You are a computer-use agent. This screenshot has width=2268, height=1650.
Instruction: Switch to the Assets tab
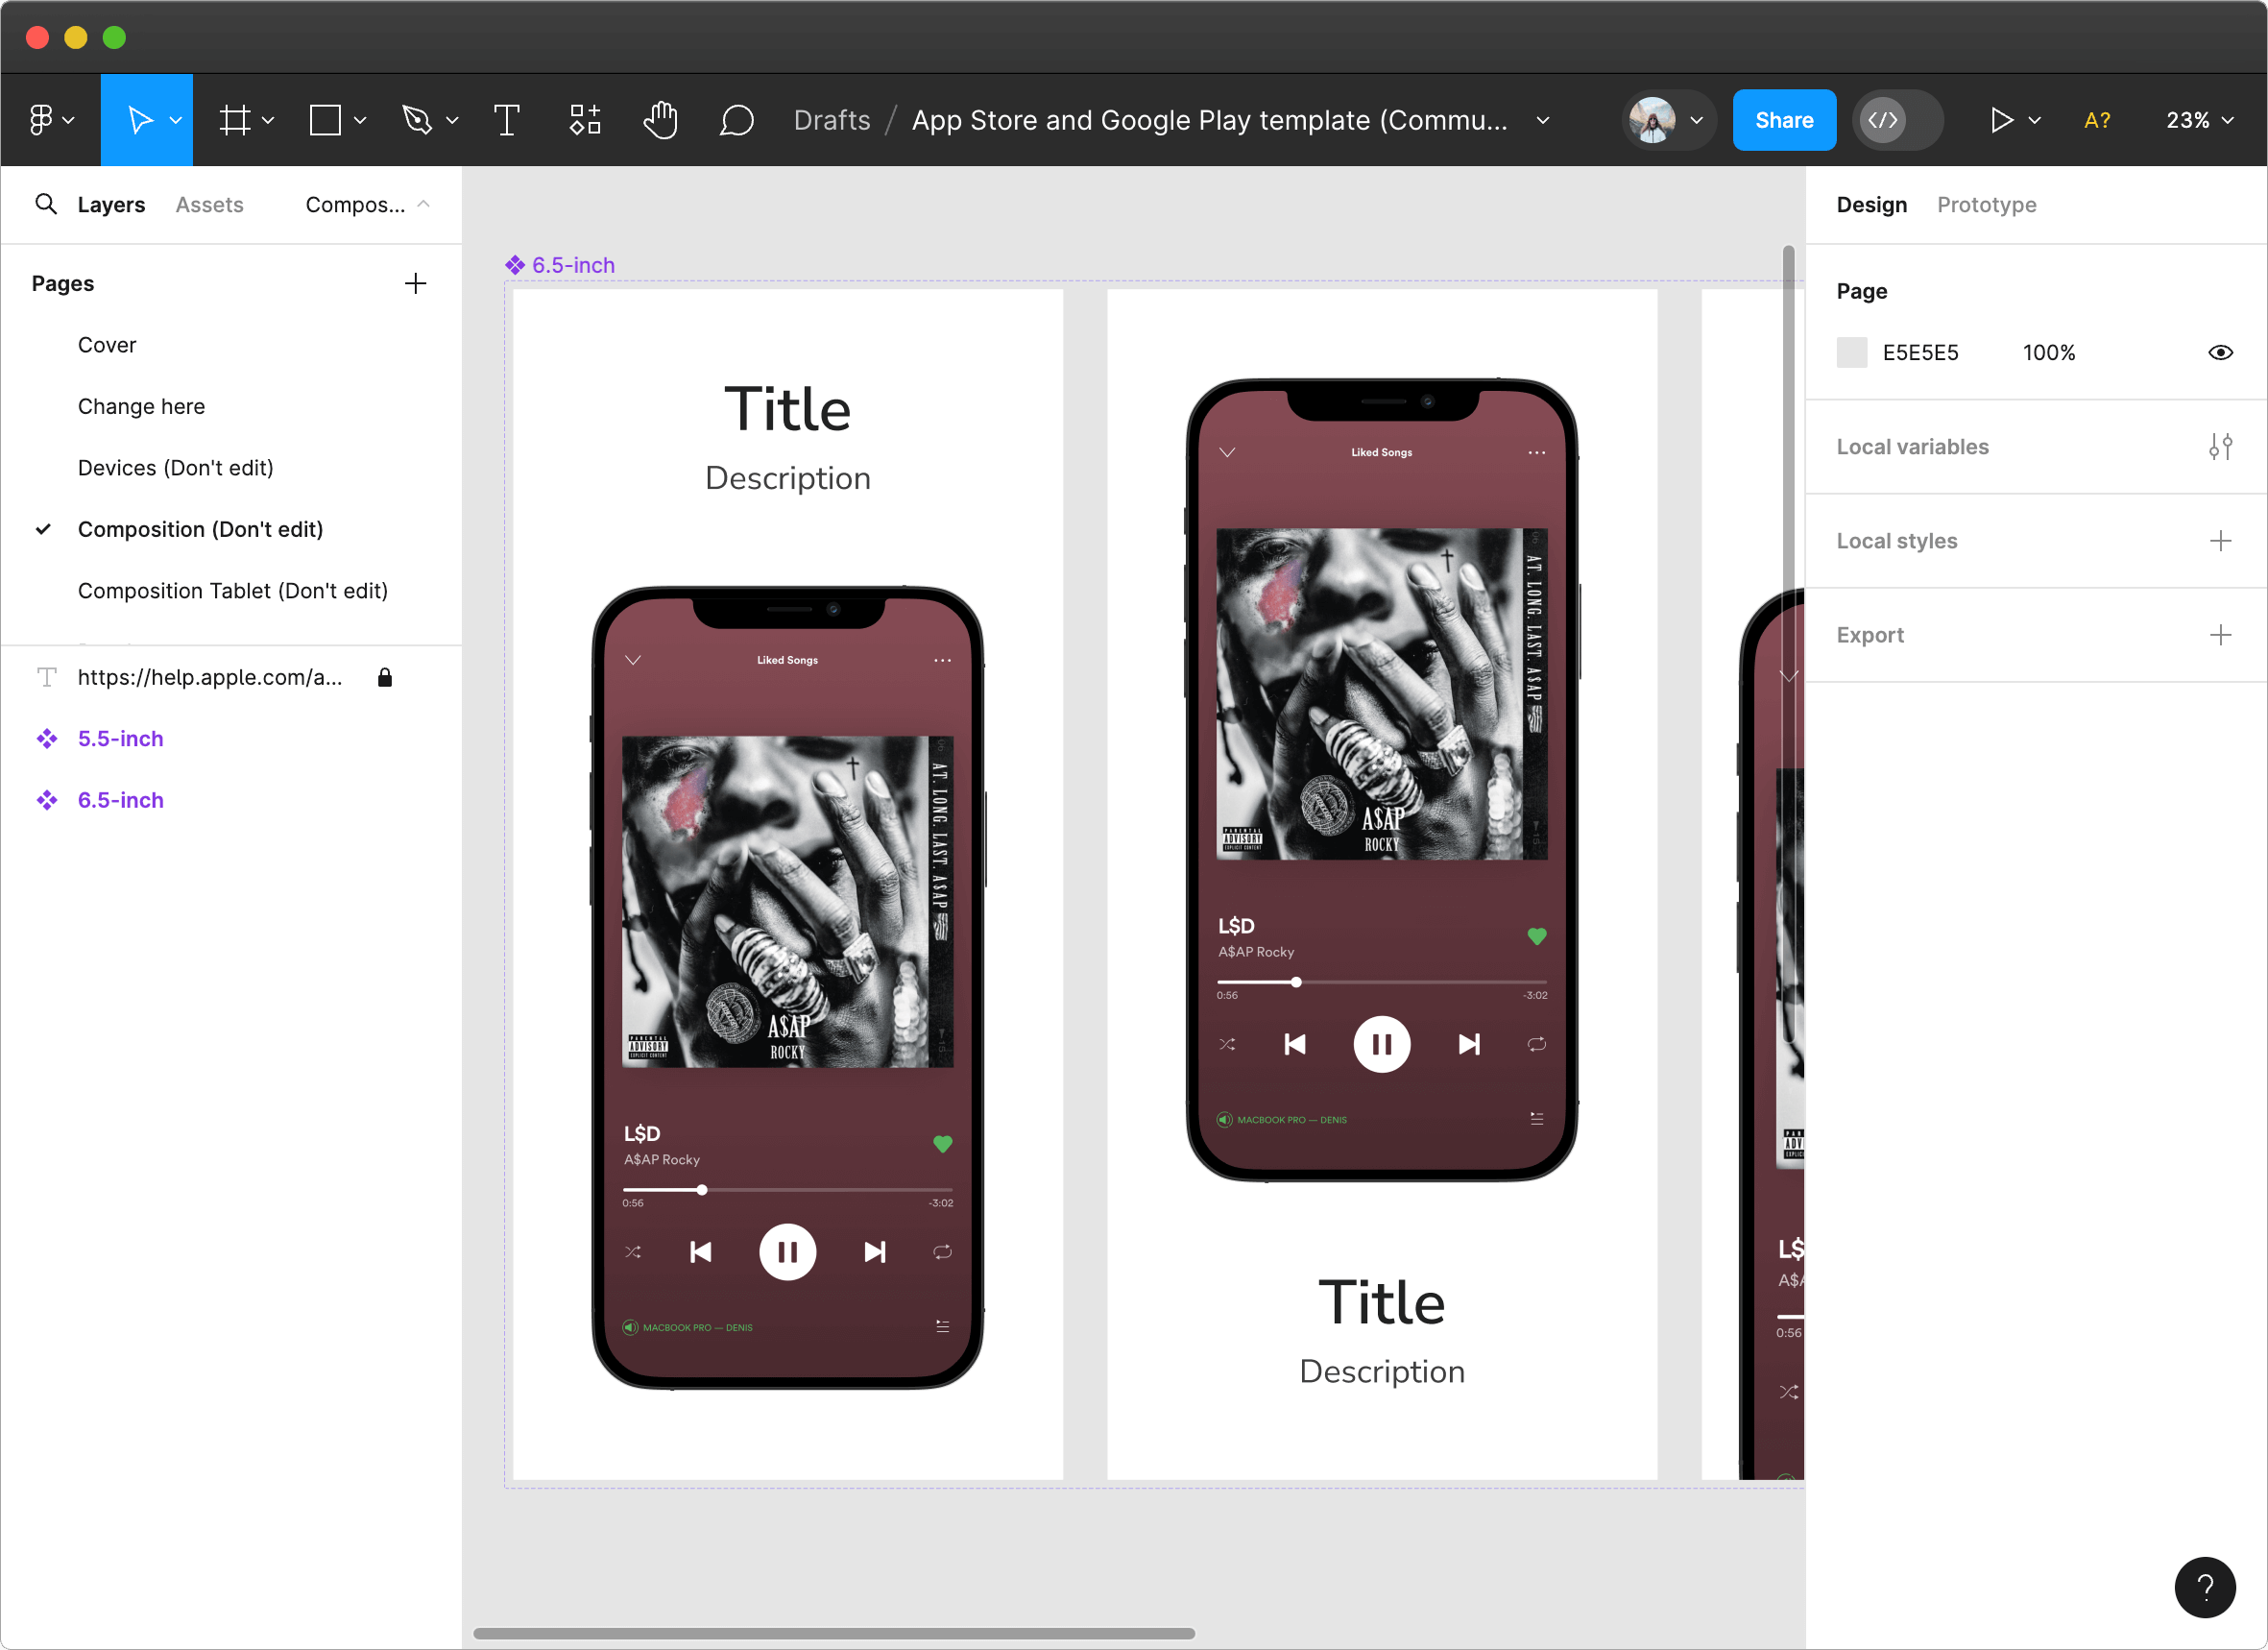209,204
